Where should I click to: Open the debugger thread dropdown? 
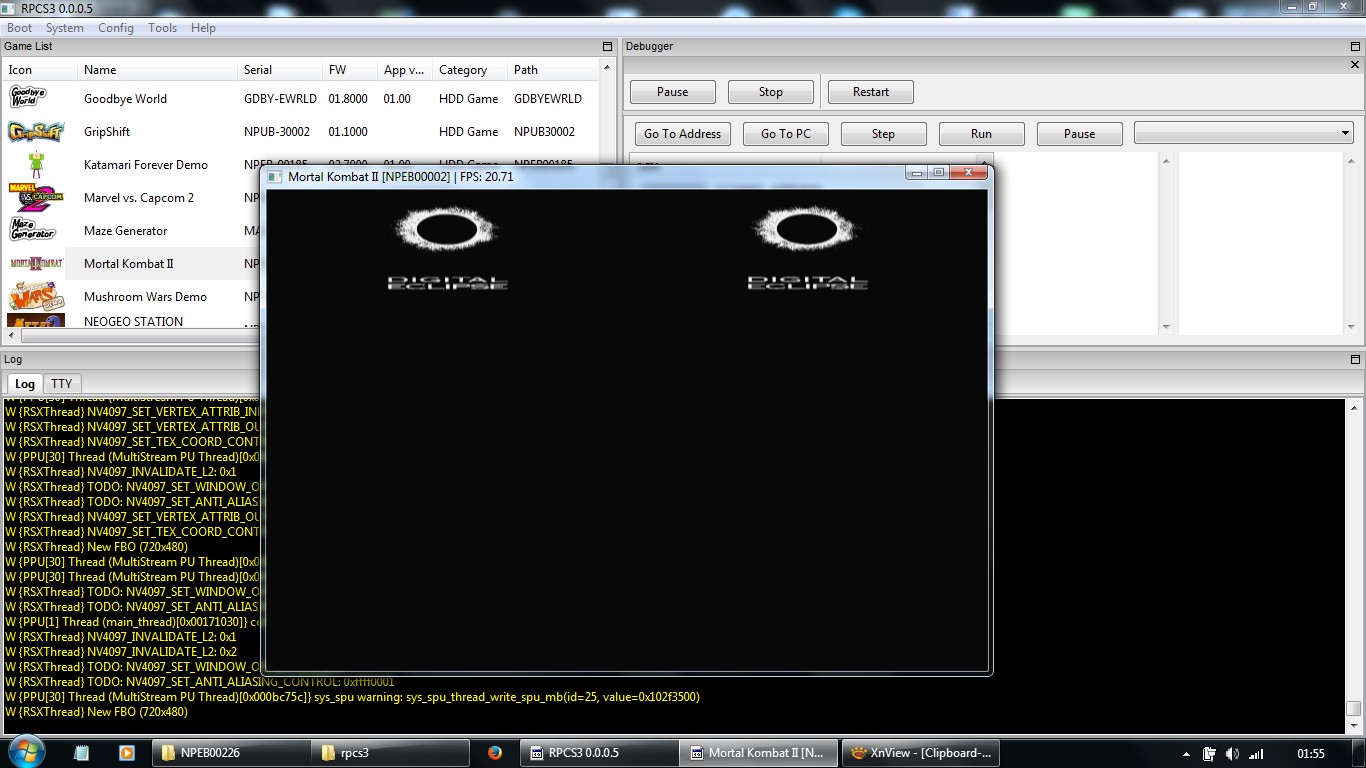pos(1243,133)
